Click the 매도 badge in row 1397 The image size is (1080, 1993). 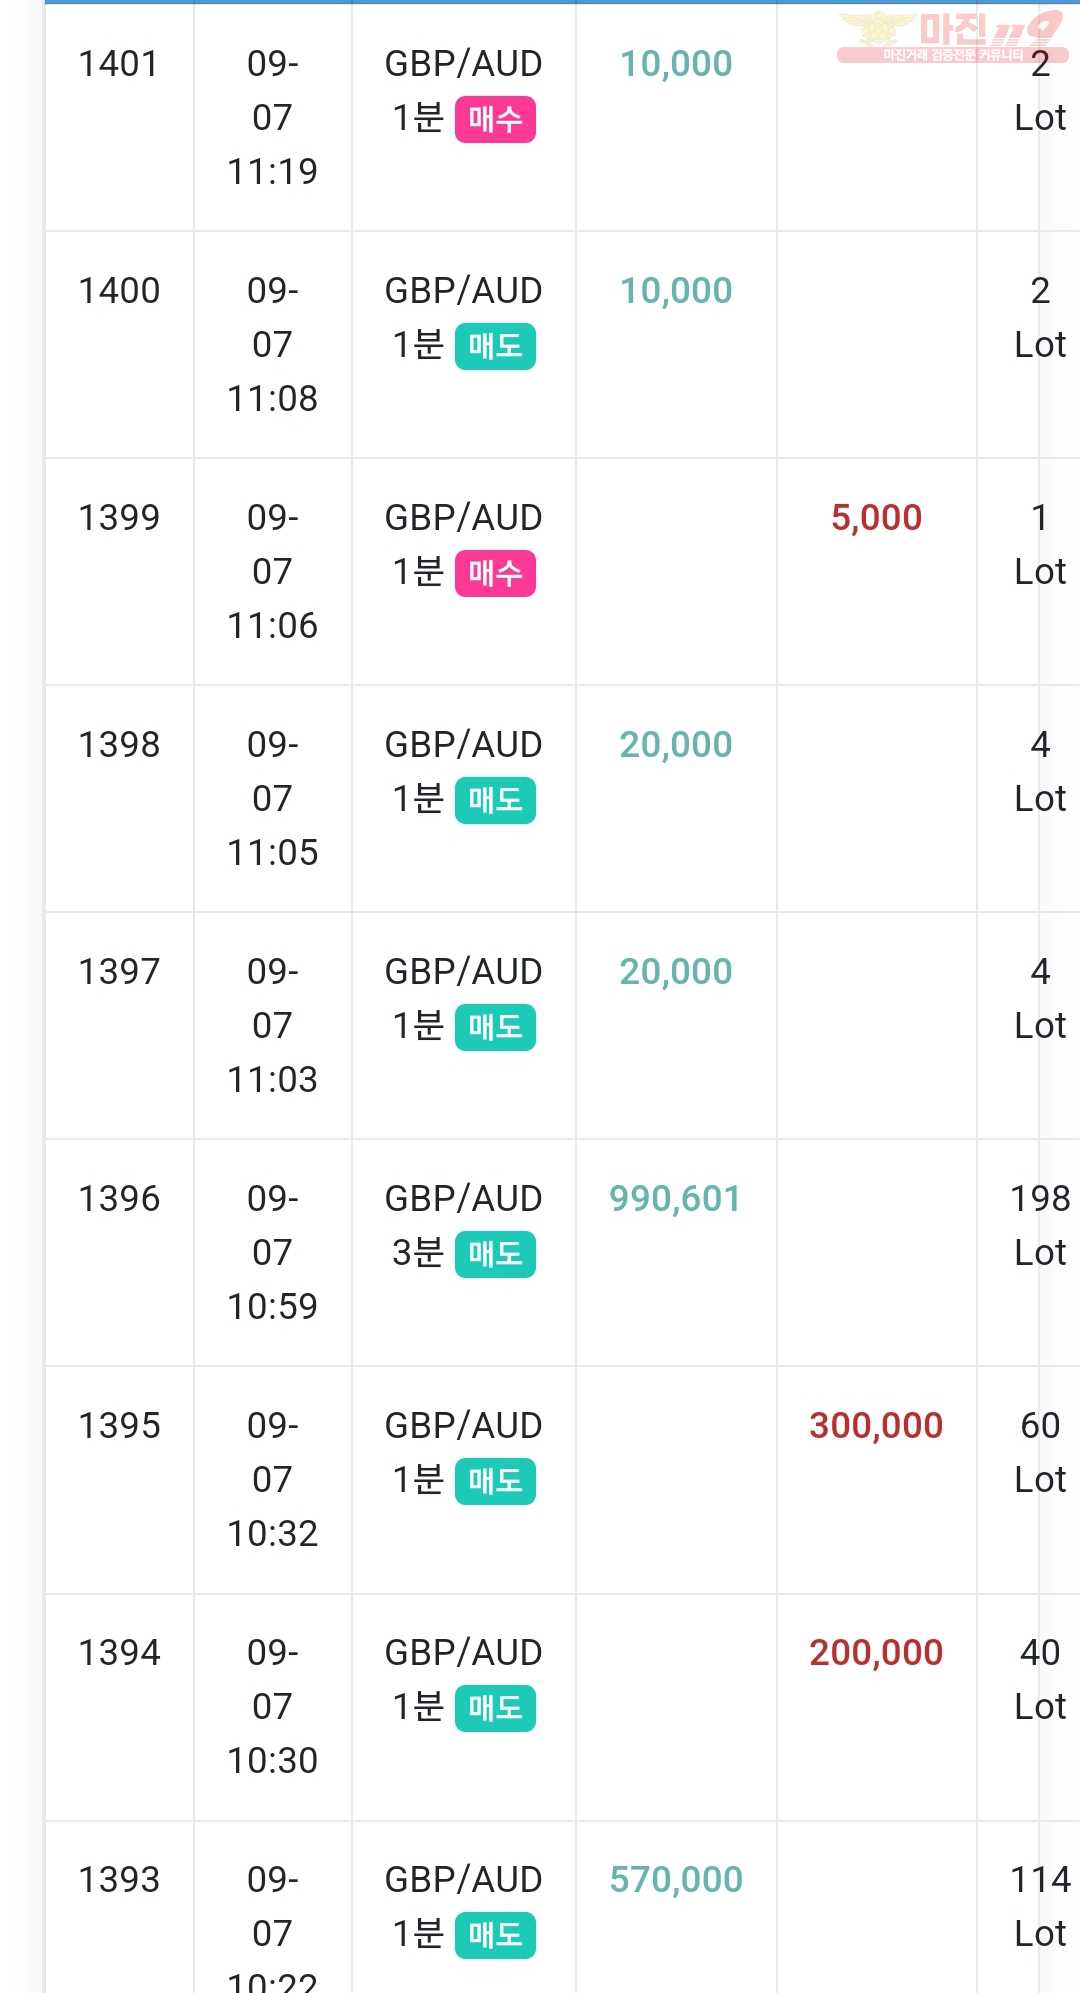click(x=495, y=1028)
